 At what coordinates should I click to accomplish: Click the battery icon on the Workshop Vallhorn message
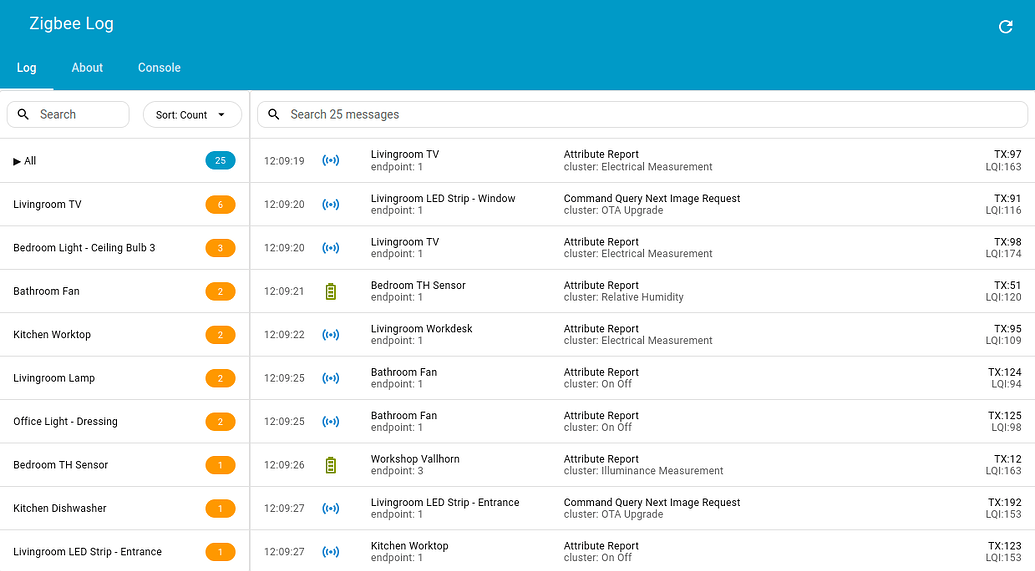click(331, 465)
